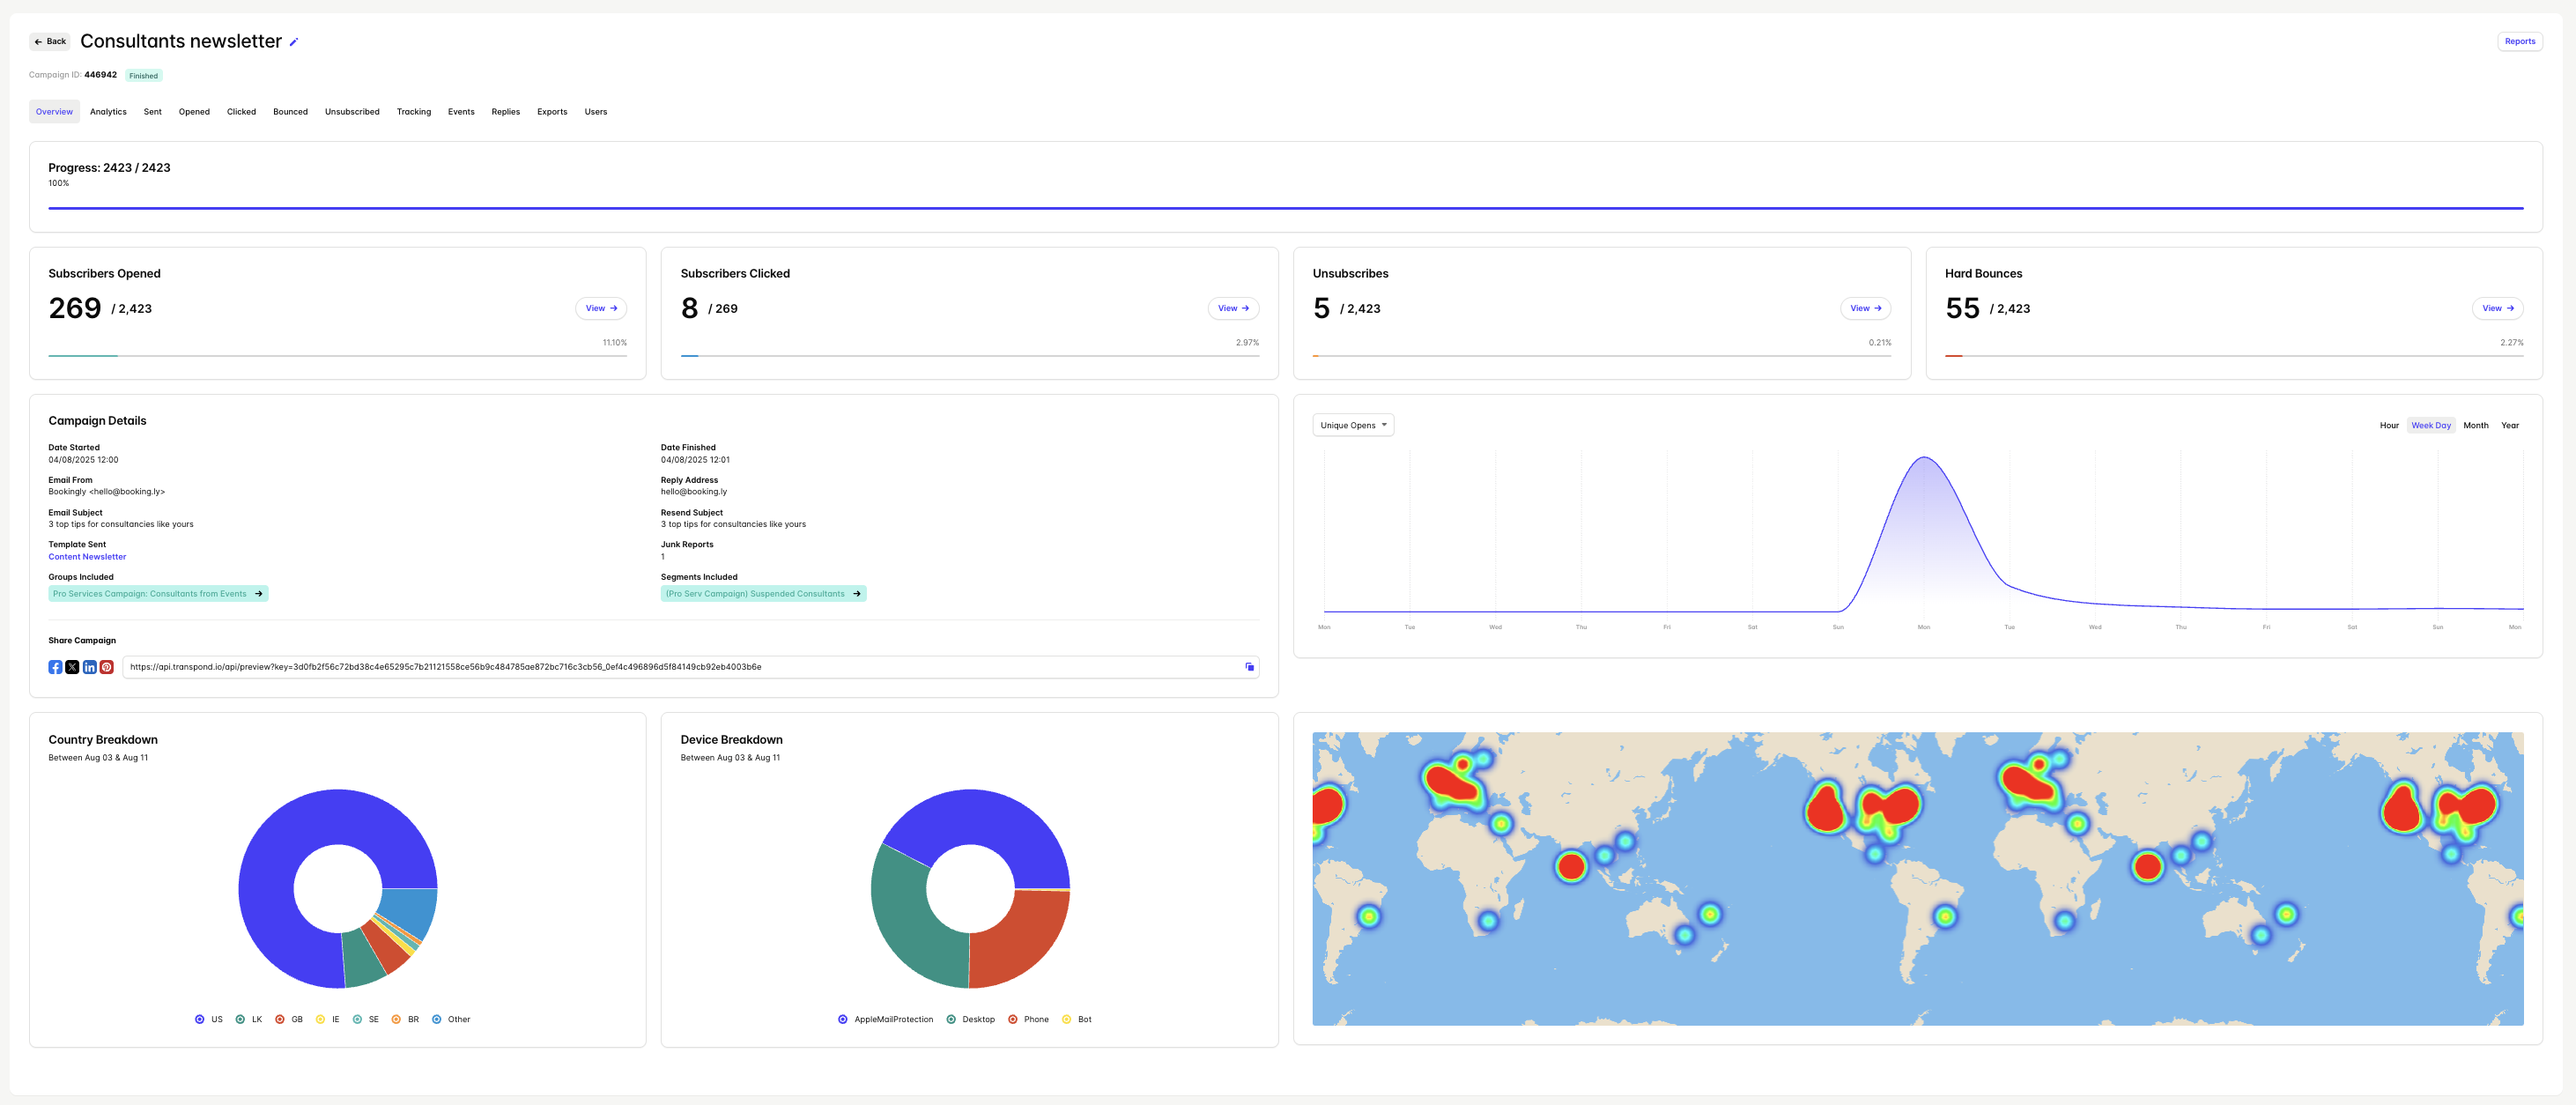Screen dimensions: 2576x1105
Task: Toggle the AppleMailProtection legend item
Action: coord(886,1020)
